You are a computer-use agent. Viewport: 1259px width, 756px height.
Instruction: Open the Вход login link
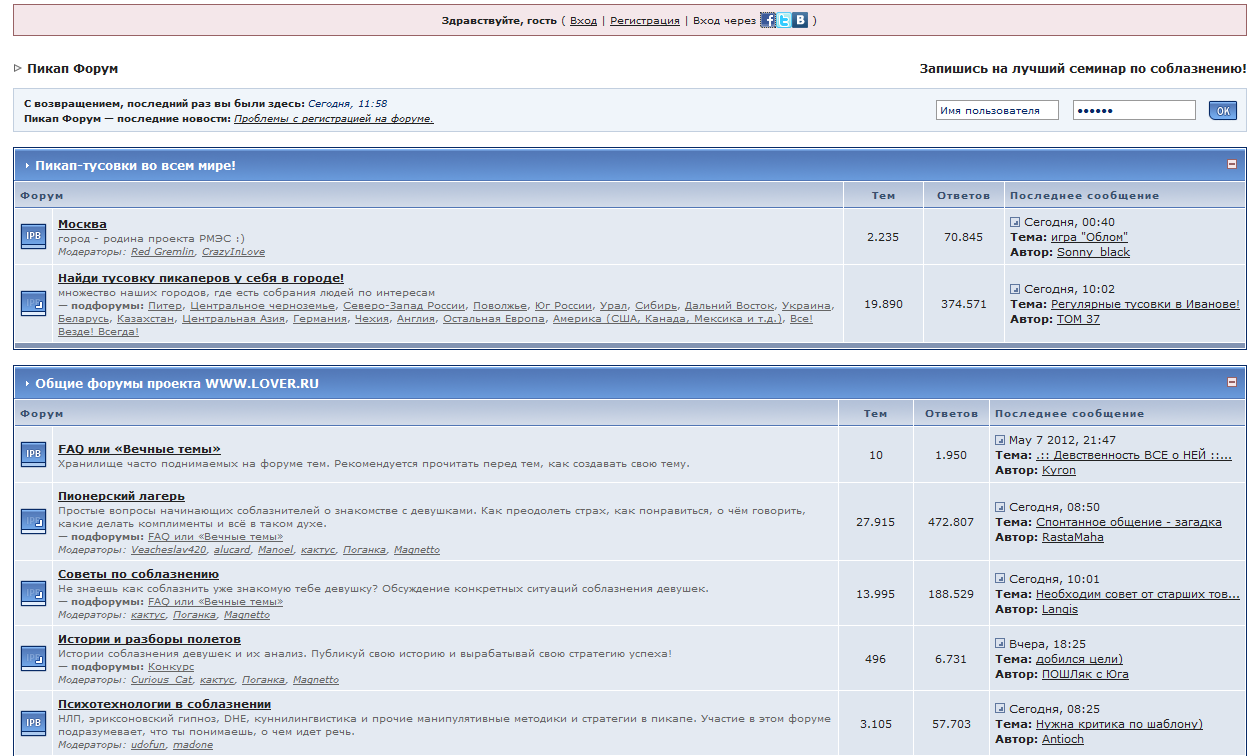[583, 20]
